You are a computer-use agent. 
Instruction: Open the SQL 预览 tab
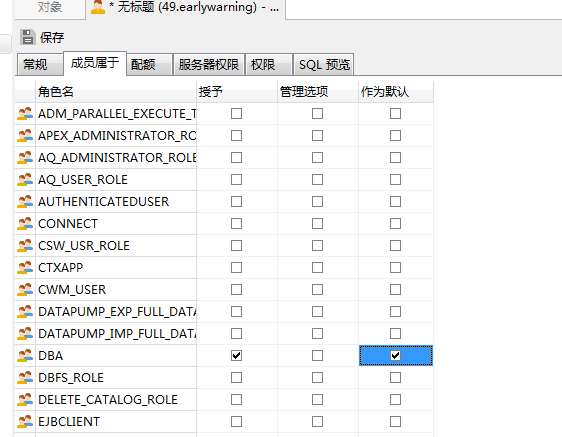[x=324, y=65]
